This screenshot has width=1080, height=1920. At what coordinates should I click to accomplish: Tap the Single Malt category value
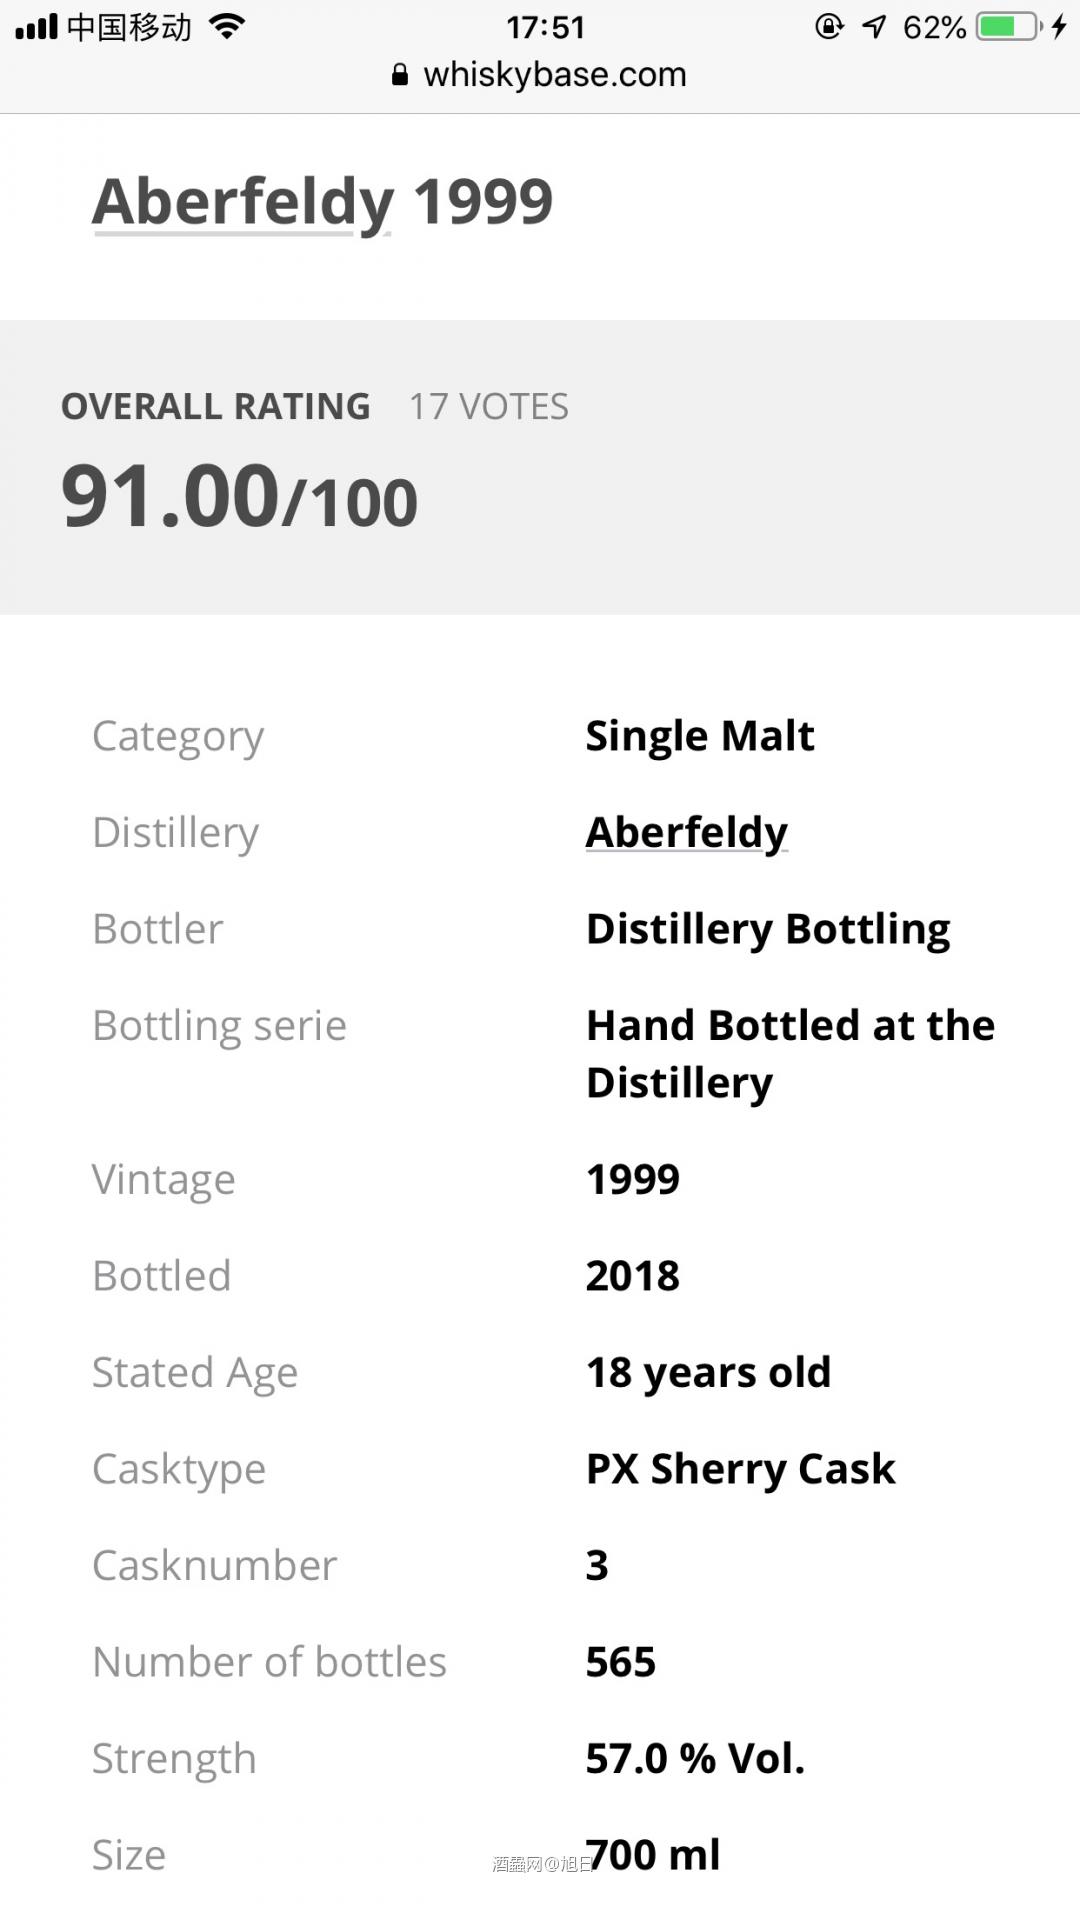(700, 736)
